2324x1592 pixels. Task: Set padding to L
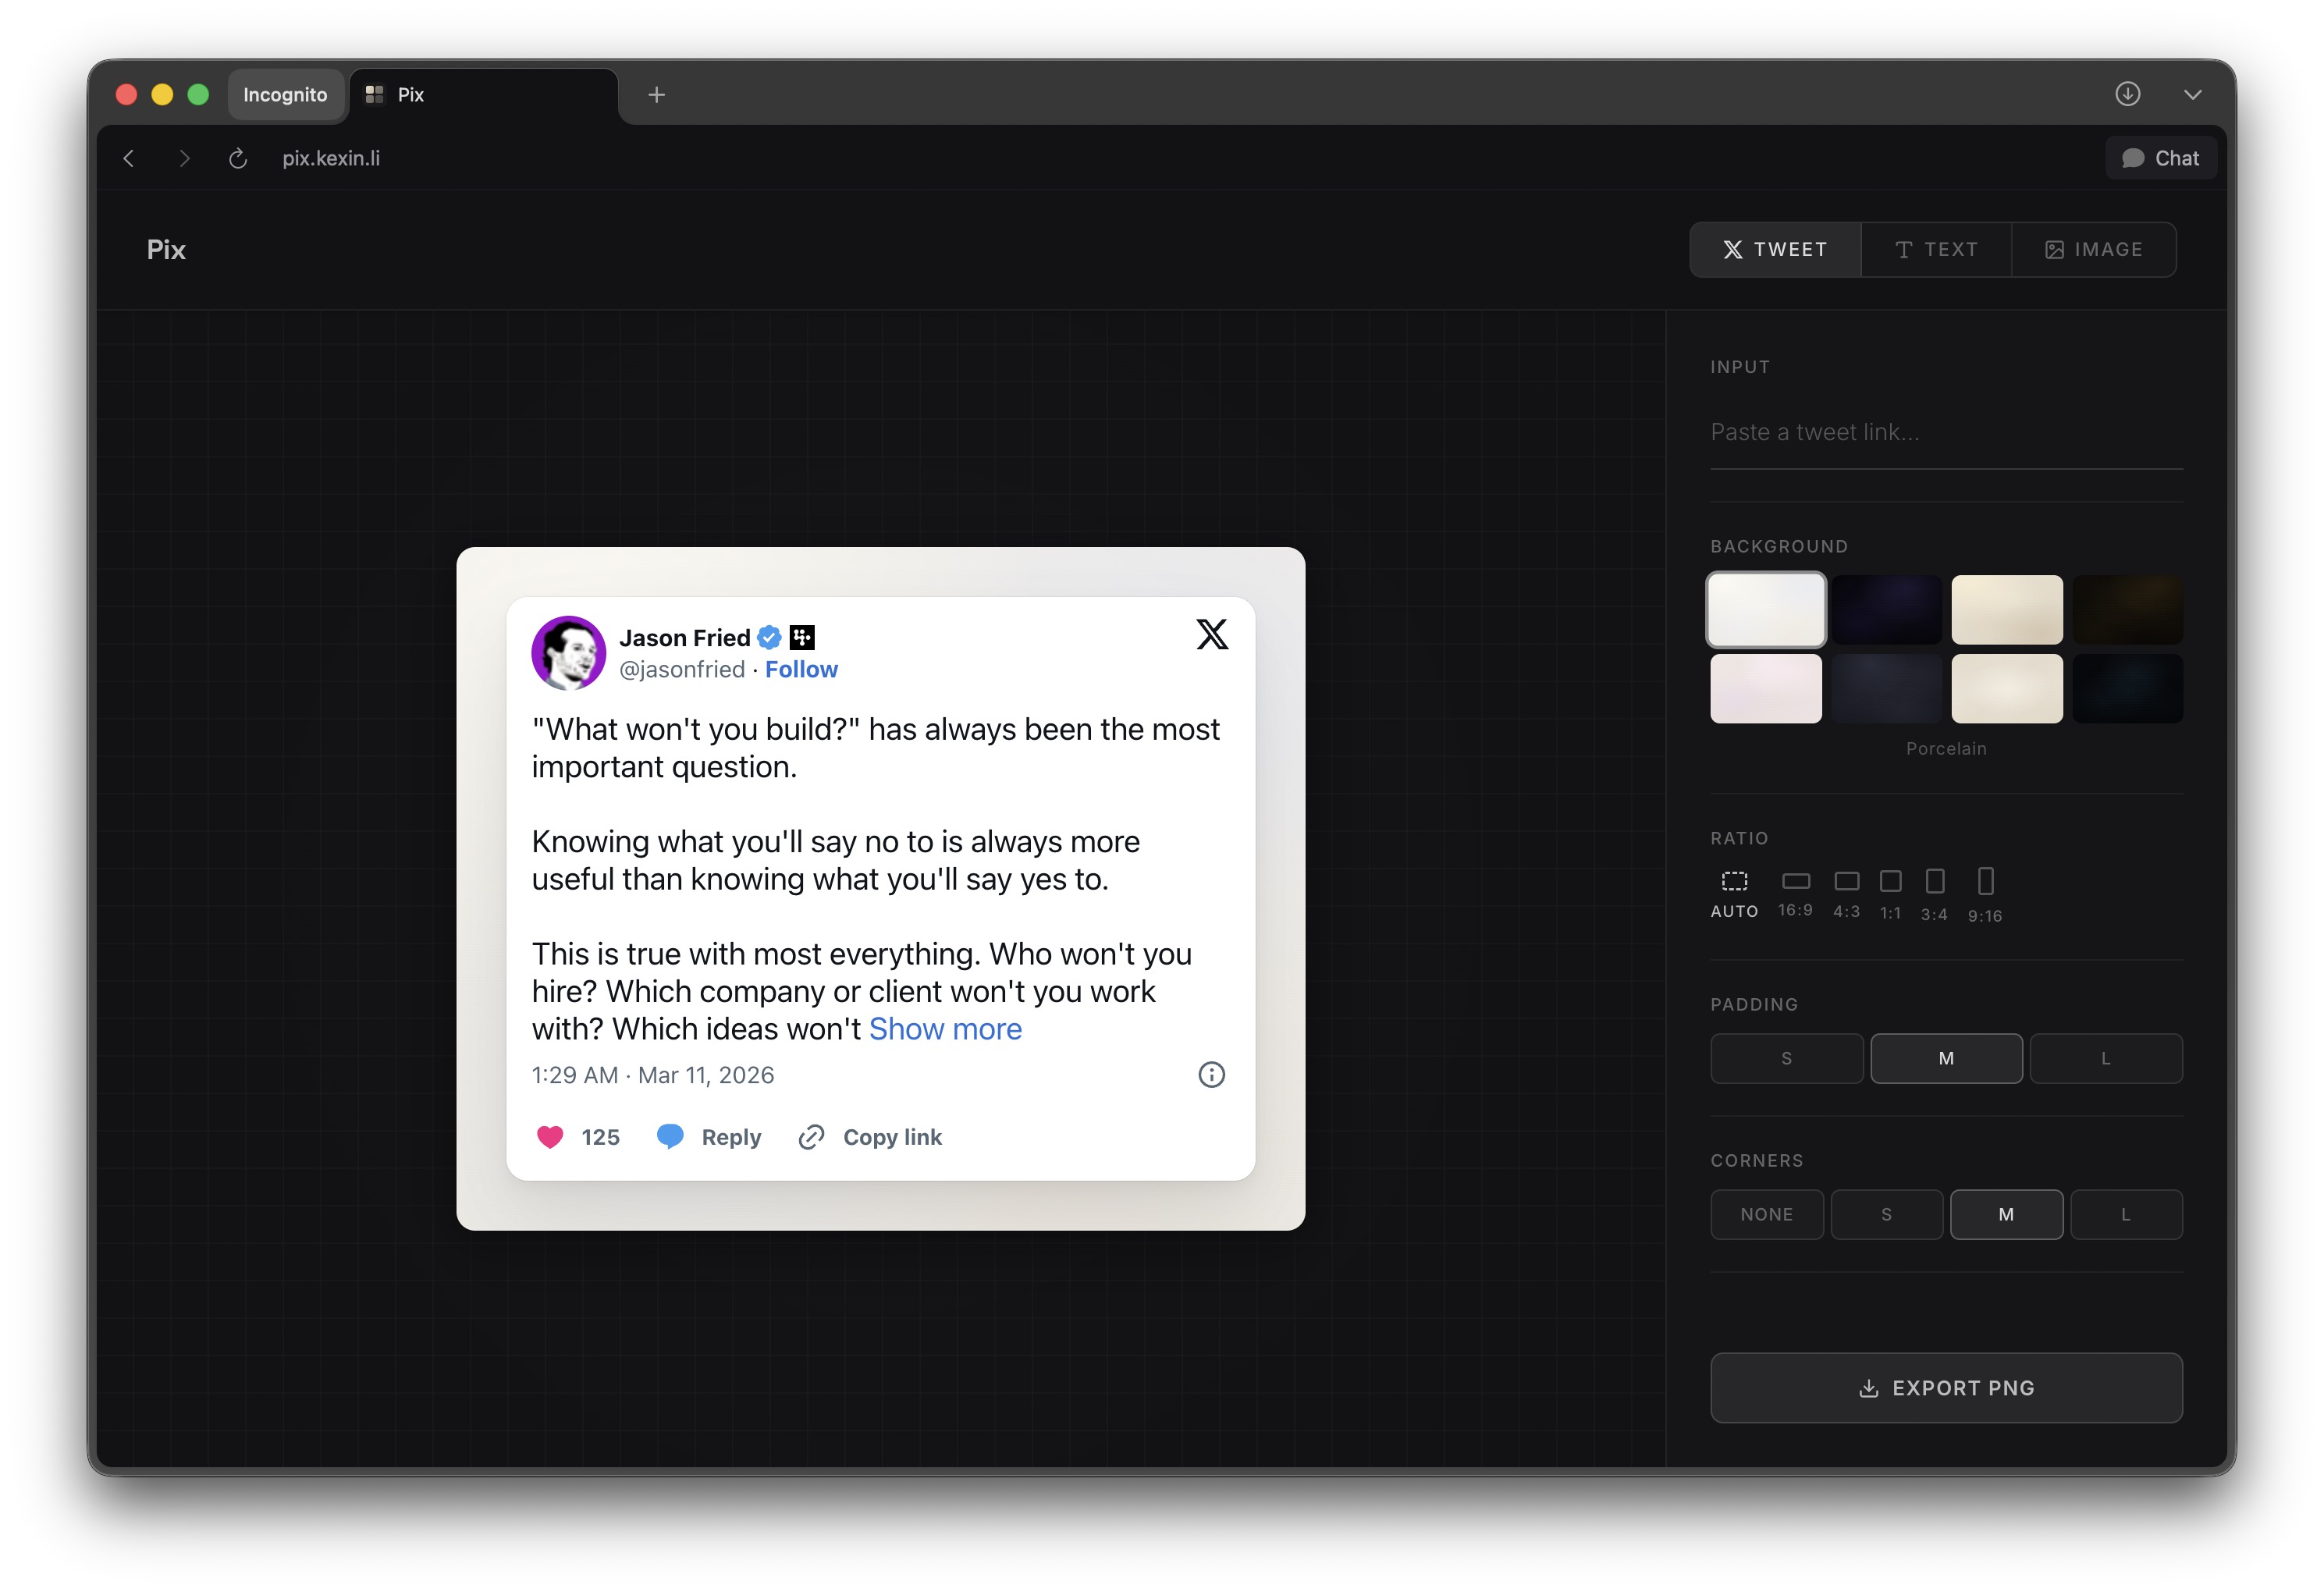[2105, 1058]
